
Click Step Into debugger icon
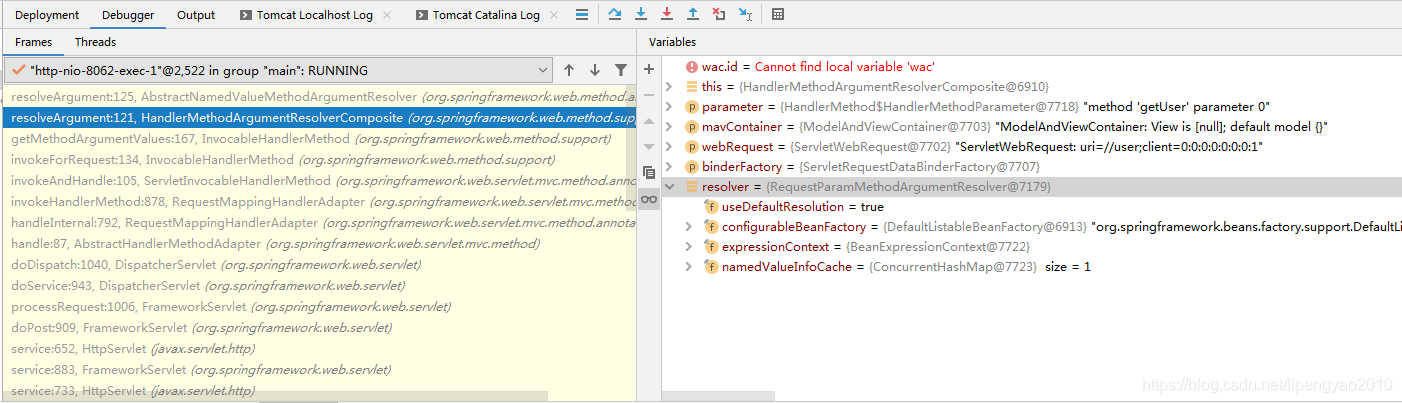coord(640,14)
